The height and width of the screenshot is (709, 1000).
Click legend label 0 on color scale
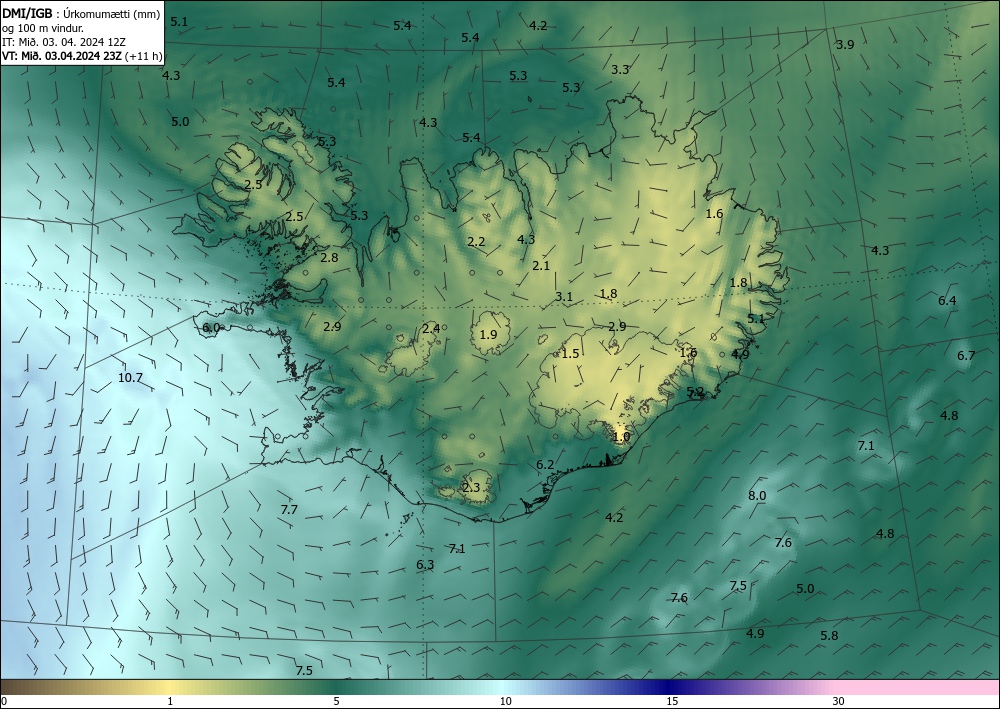click(4, 702)
